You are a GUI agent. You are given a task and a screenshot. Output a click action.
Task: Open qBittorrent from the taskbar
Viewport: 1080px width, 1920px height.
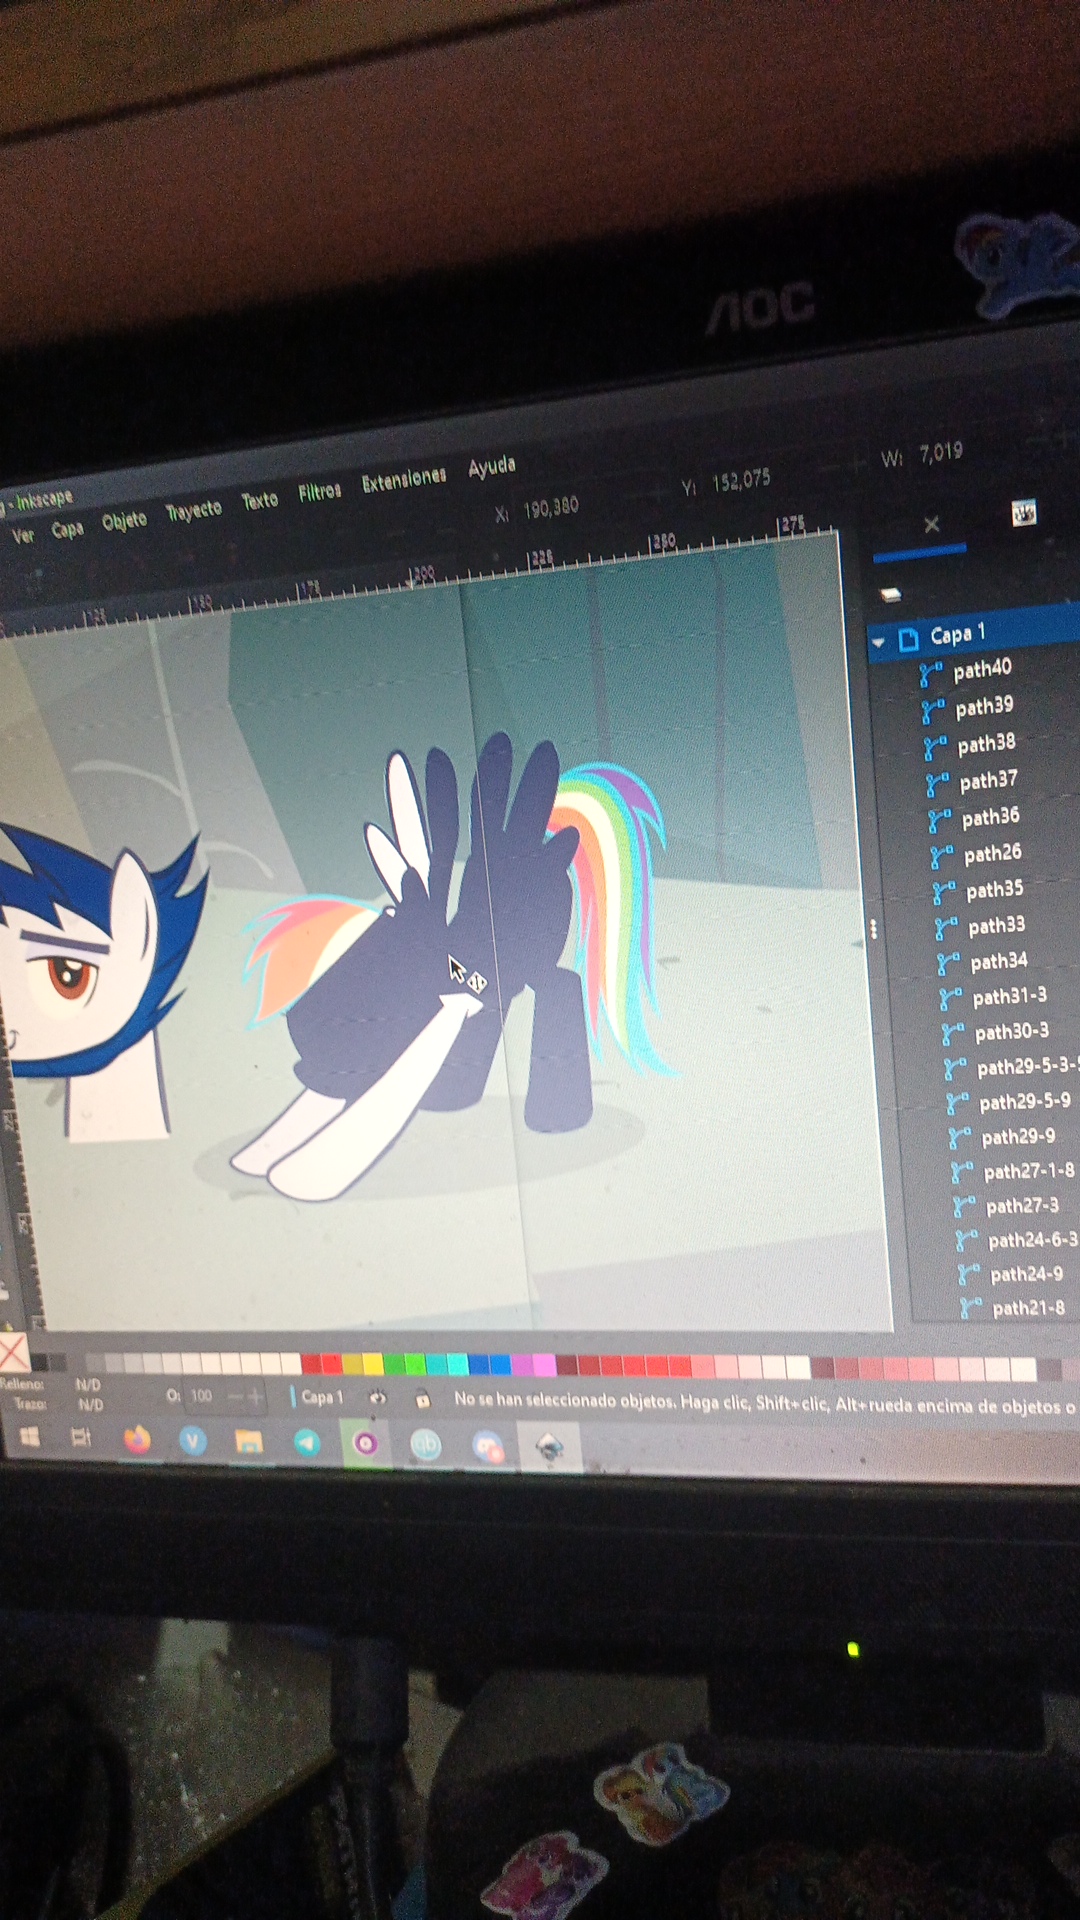[426, 1445]
